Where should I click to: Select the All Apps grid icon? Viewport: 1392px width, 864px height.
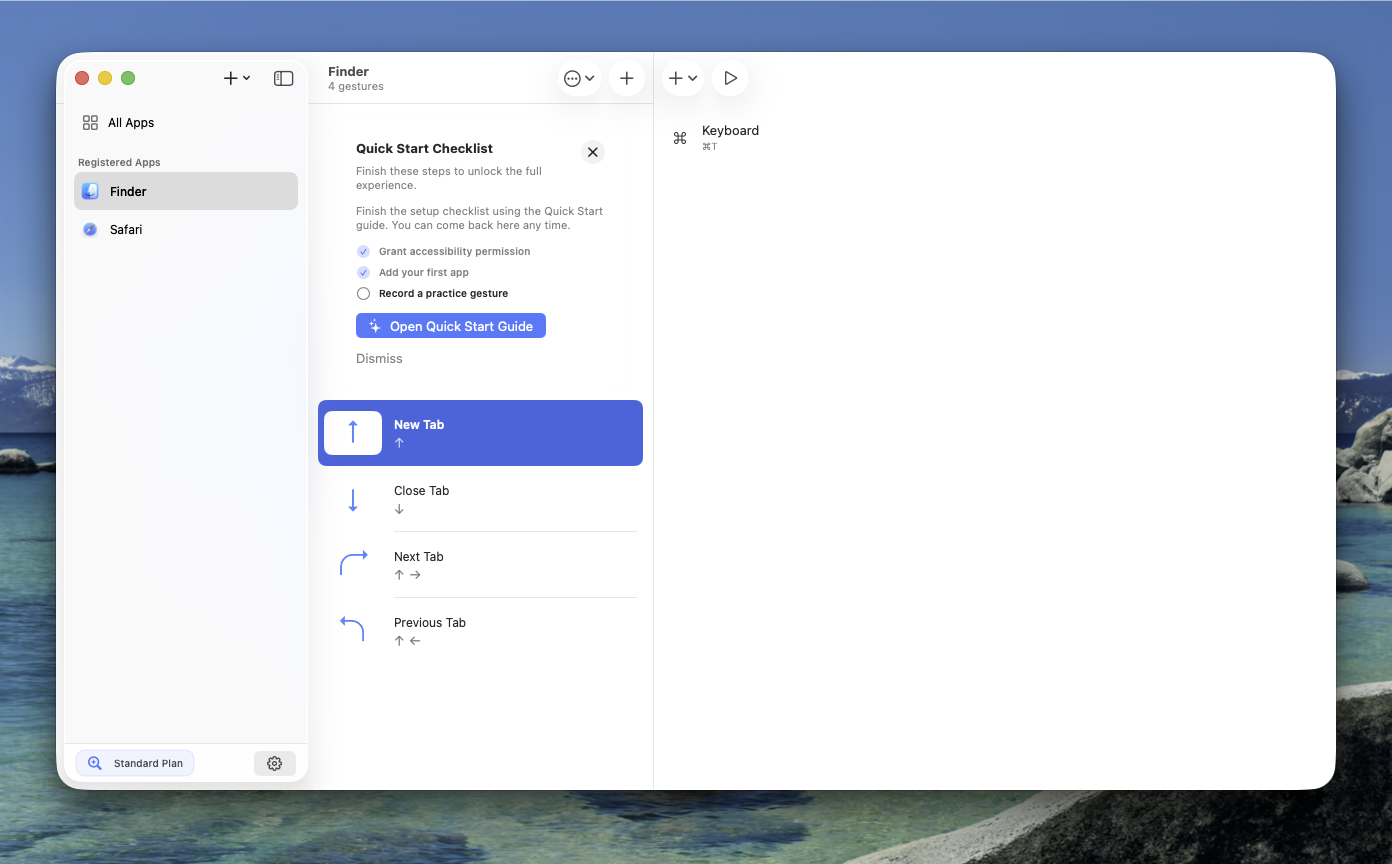90,122
